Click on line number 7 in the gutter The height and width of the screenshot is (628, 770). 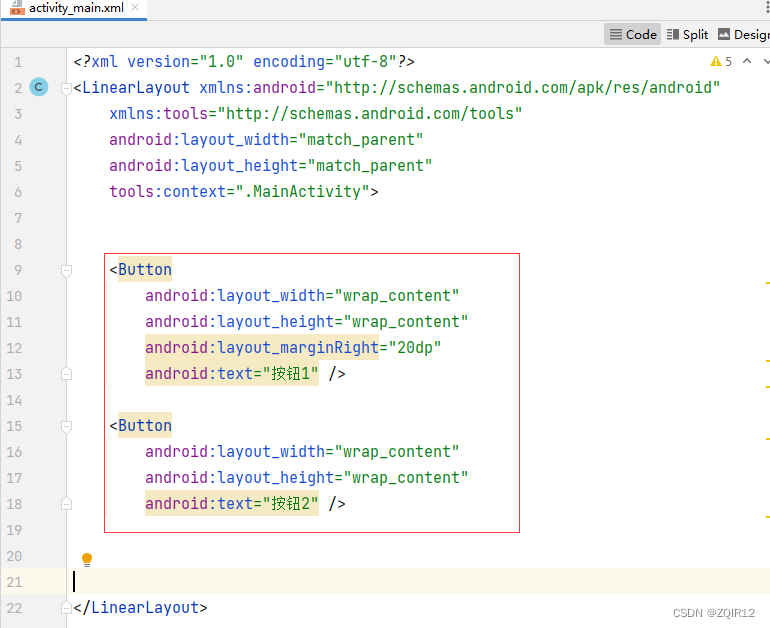point(18,218)
